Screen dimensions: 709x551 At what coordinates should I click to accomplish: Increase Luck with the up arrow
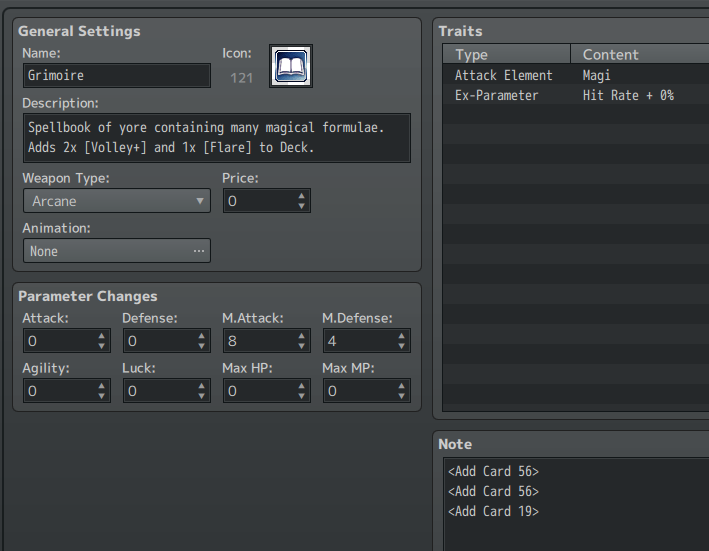click(x=202, y=386)
